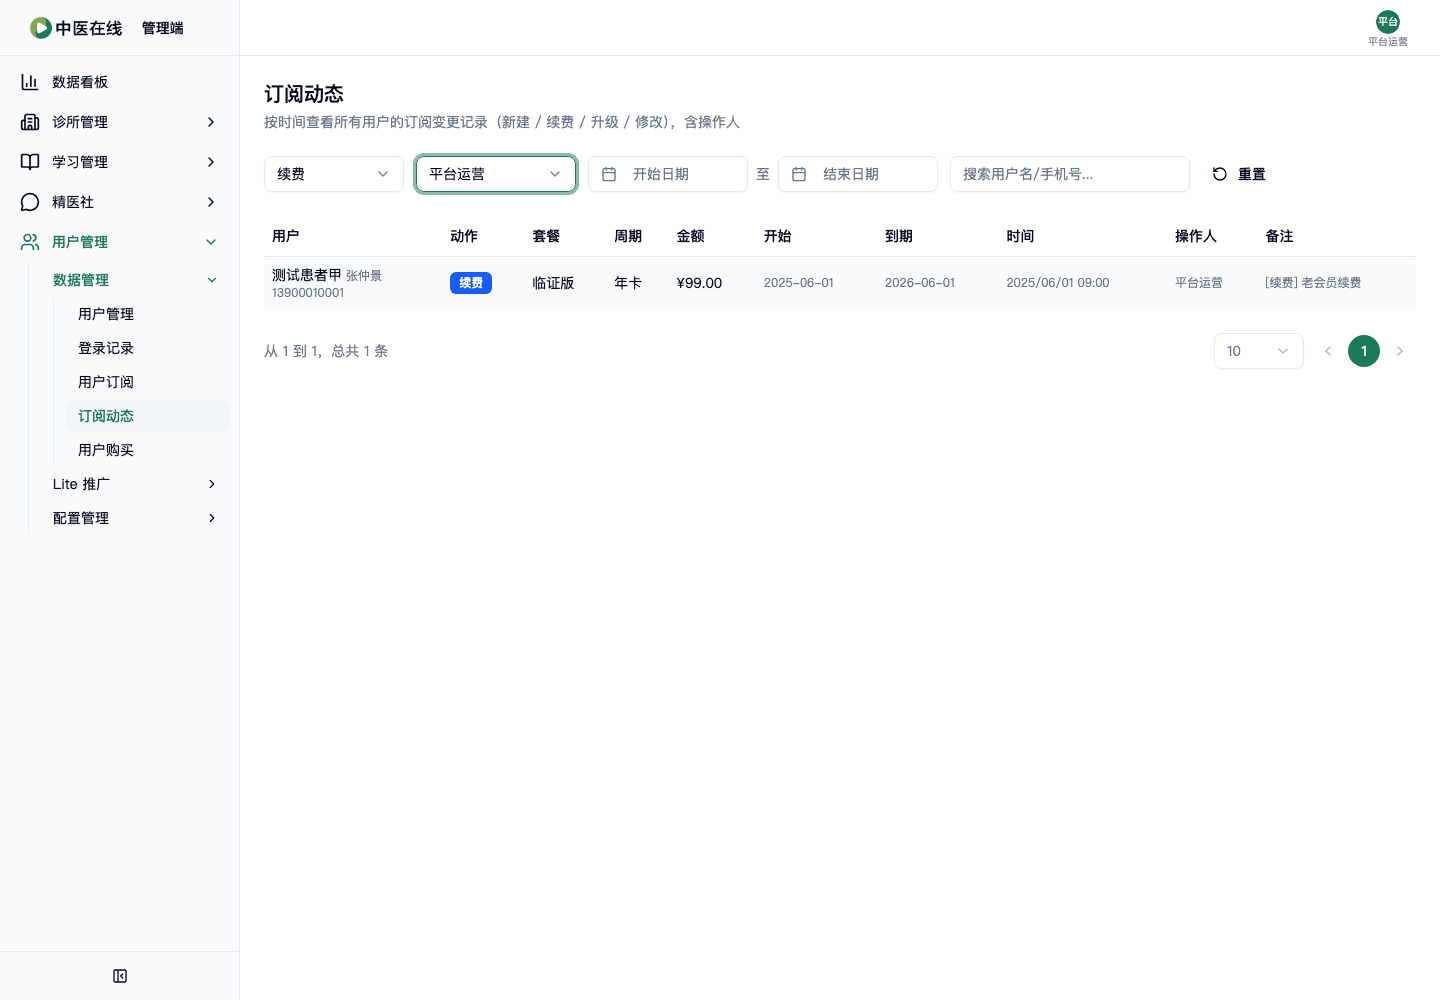1440x1000 pixels.
Task: Click the blue 续费 tag in the row
Action: (471, 283)
